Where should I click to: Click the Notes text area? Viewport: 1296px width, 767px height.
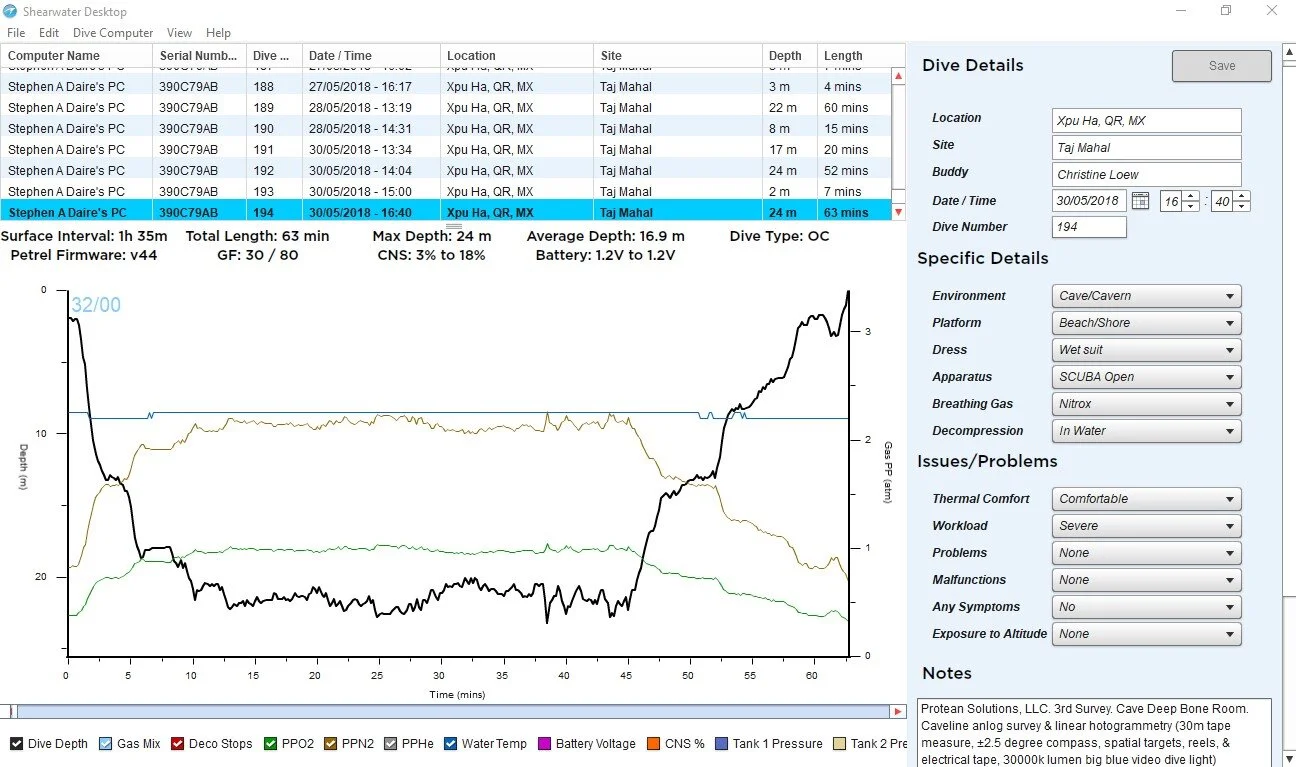[1094, 733]
